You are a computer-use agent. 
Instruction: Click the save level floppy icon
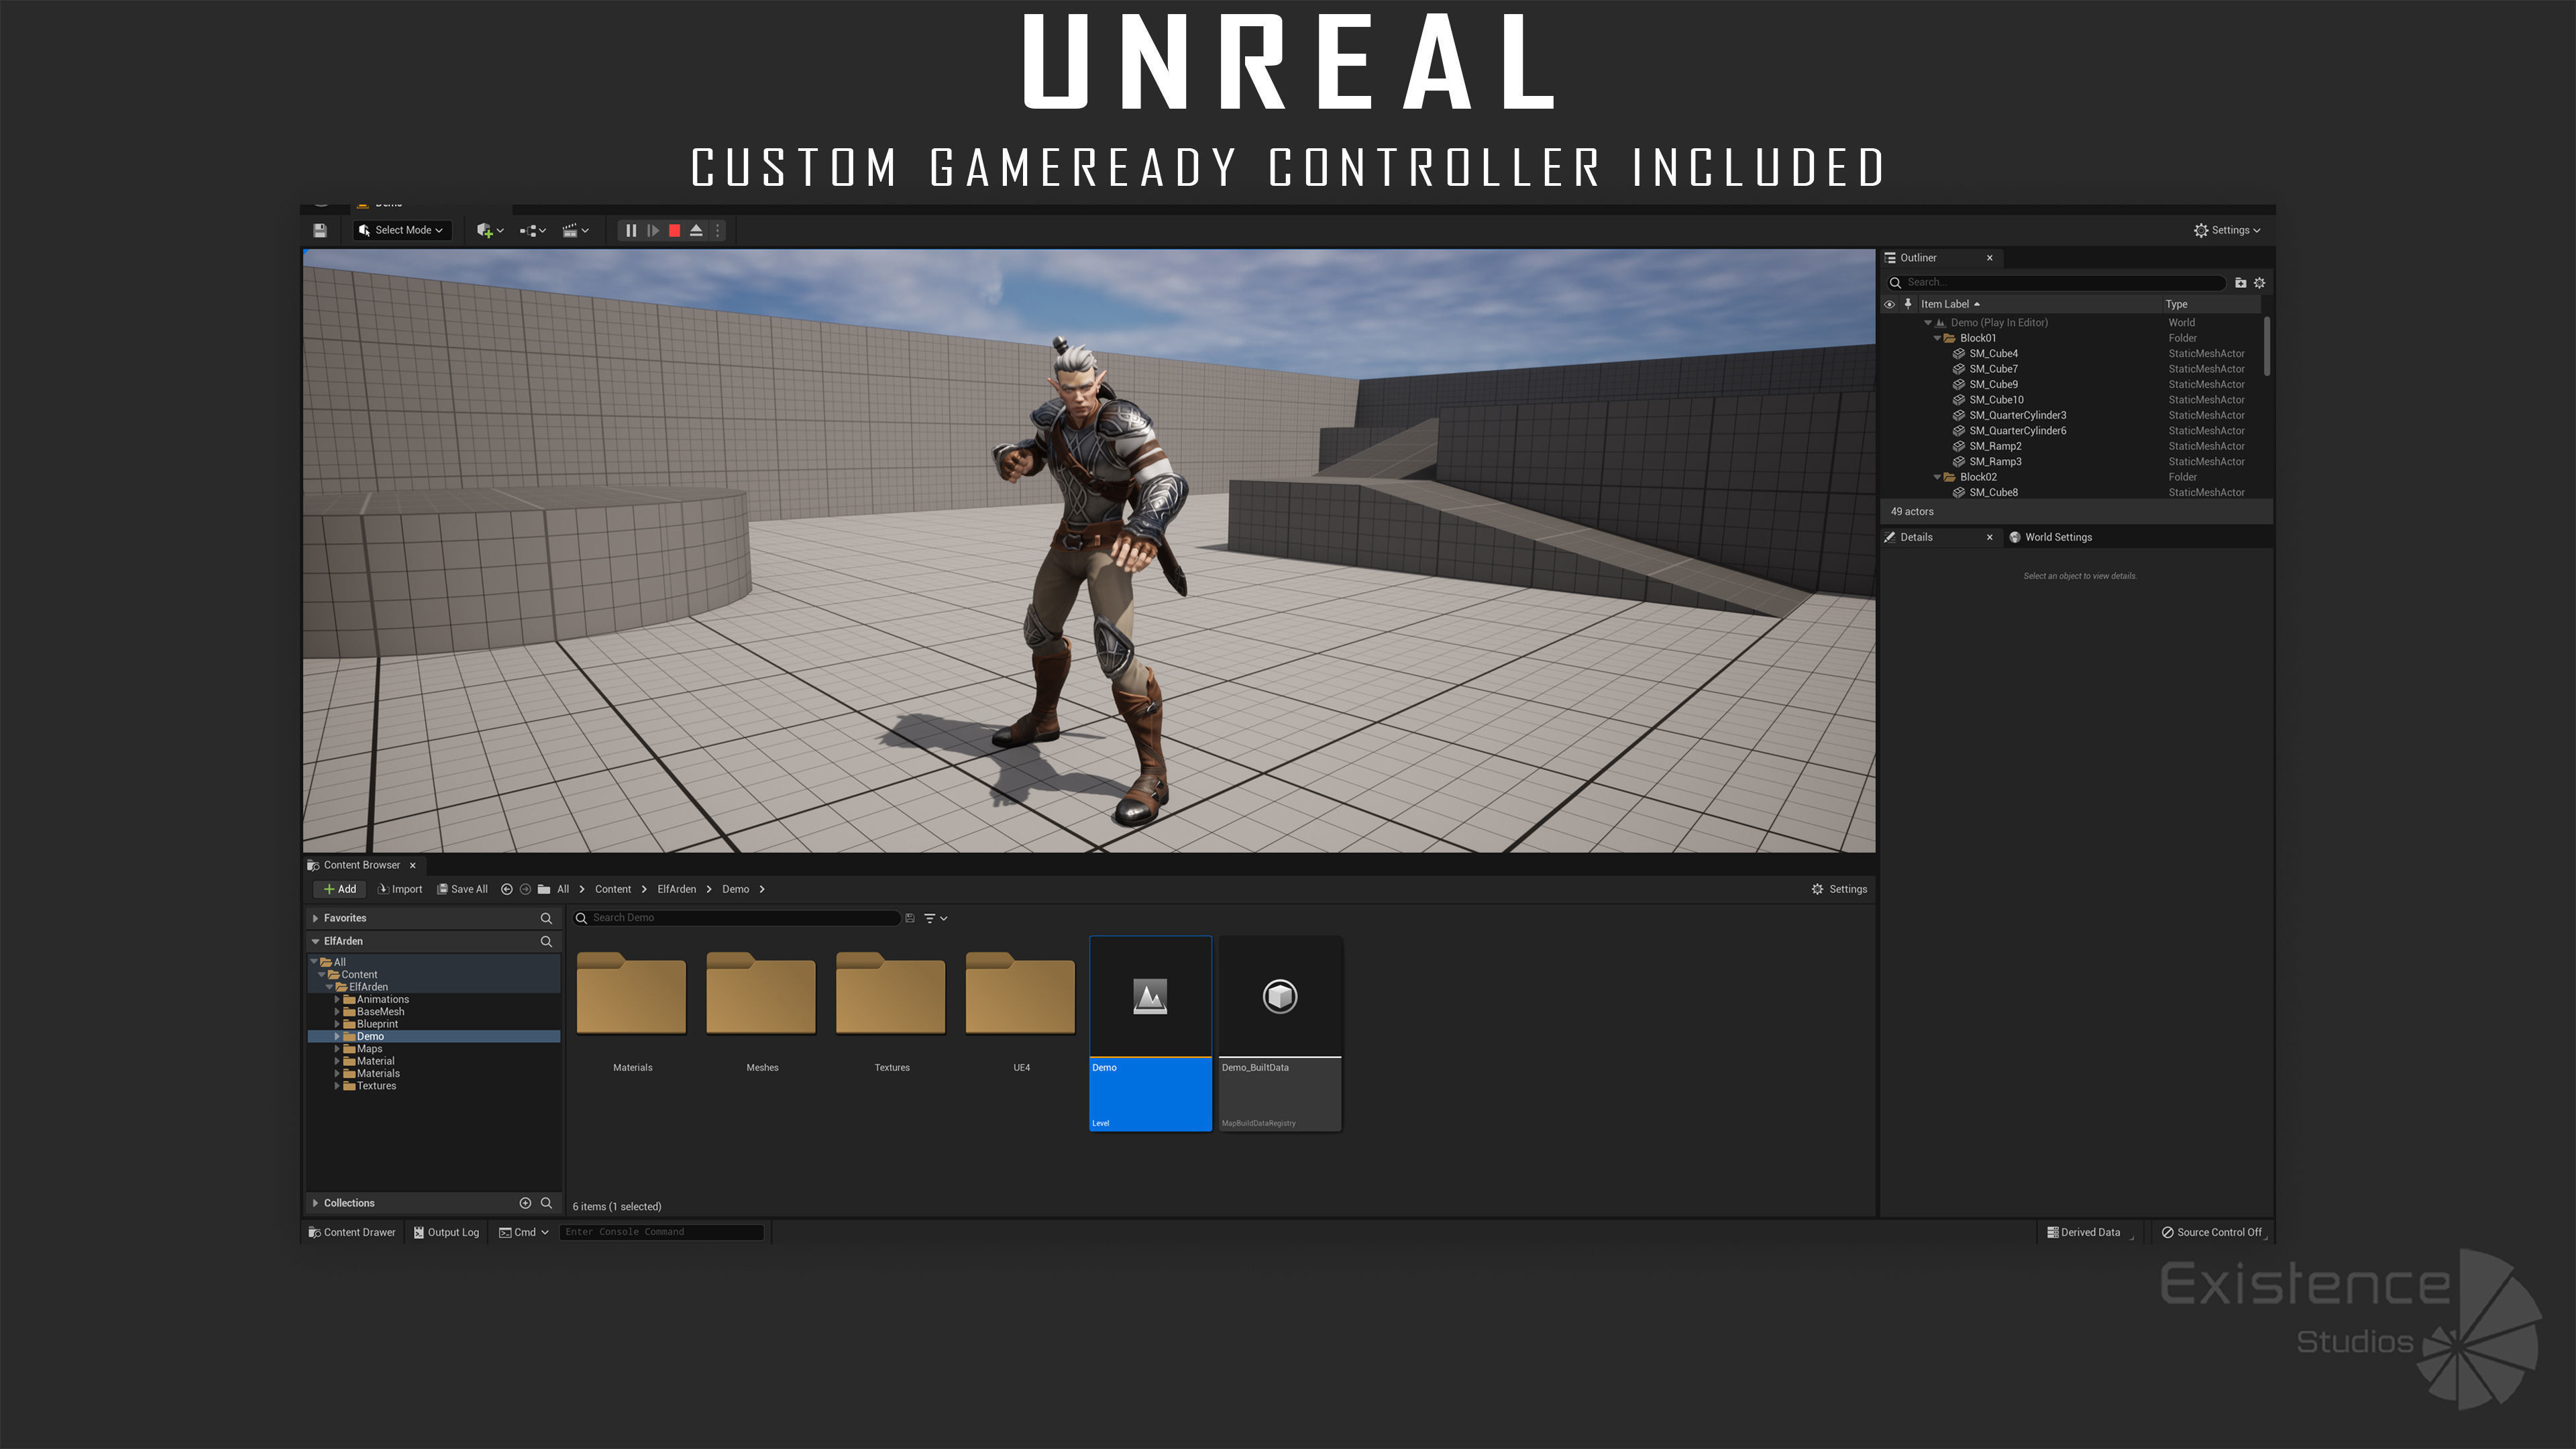point(320,230)
